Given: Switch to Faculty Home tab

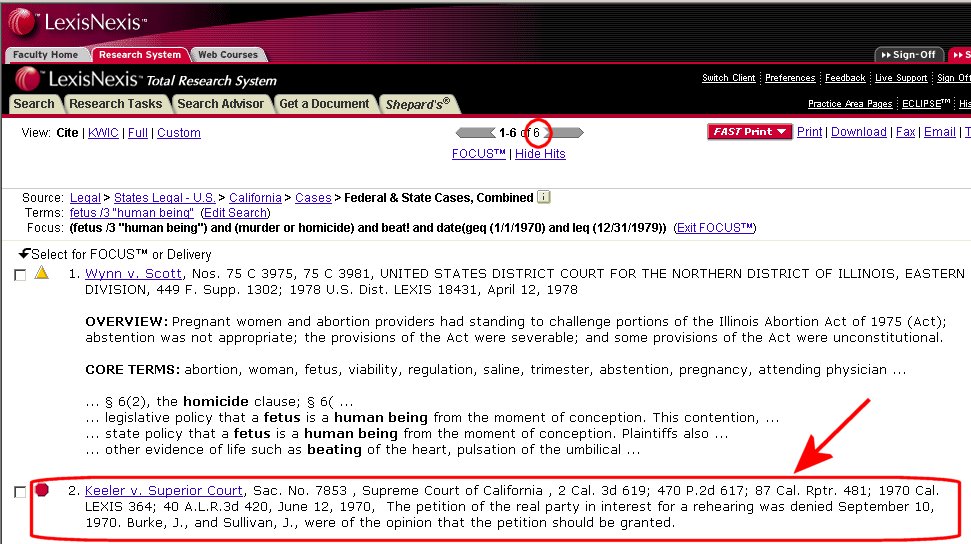Looking at the screenshot, I should (x=45, y=55).
